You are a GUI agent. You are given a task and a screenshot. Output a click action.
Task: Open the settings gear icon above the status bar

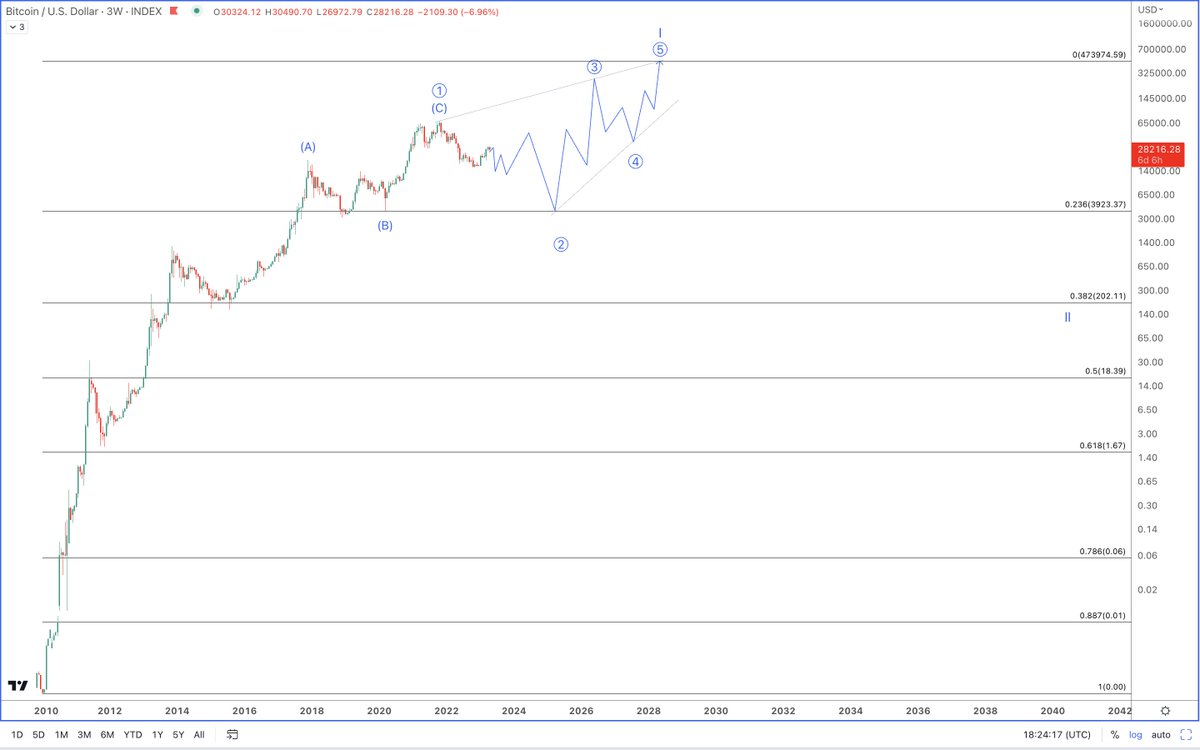pos(1165,711)
